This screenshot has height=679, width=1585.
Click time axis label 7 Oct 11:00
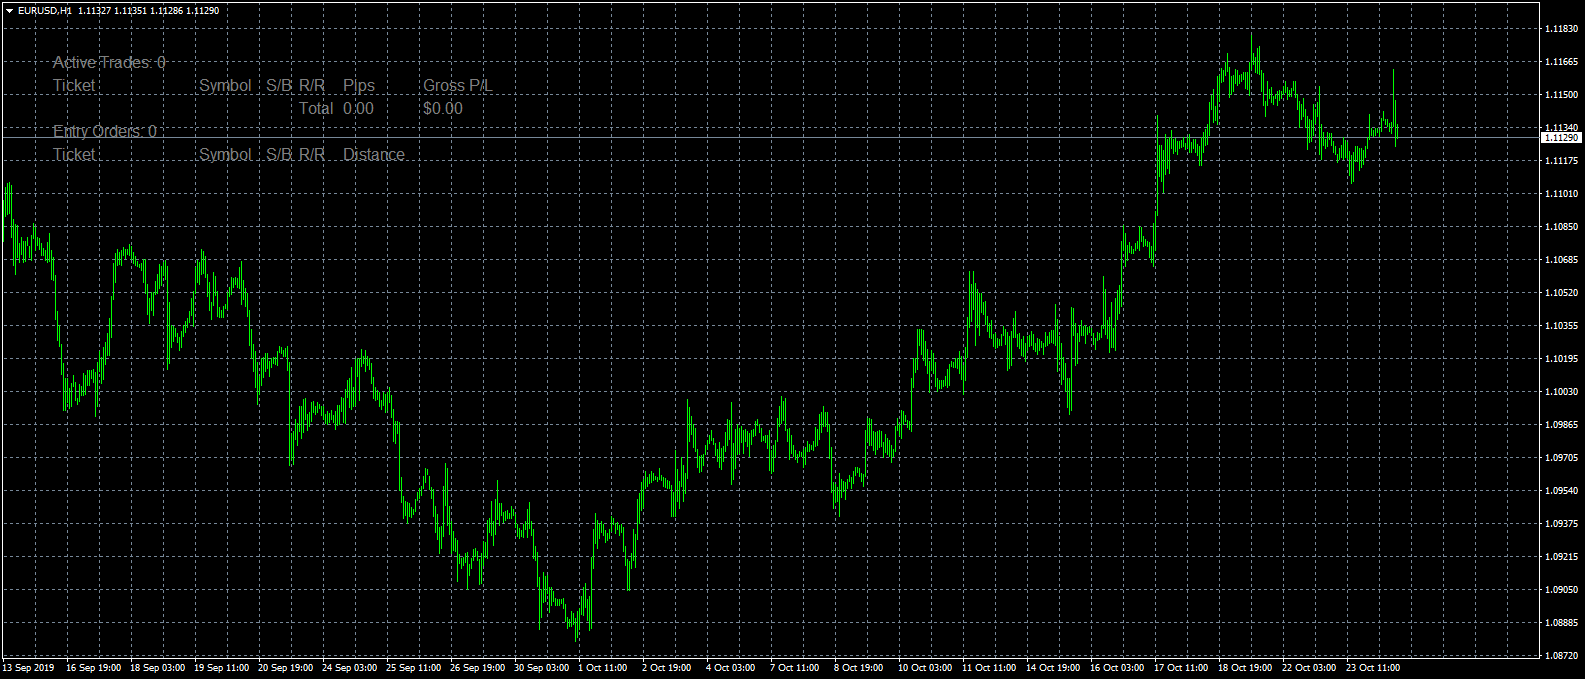coord(795,668)
